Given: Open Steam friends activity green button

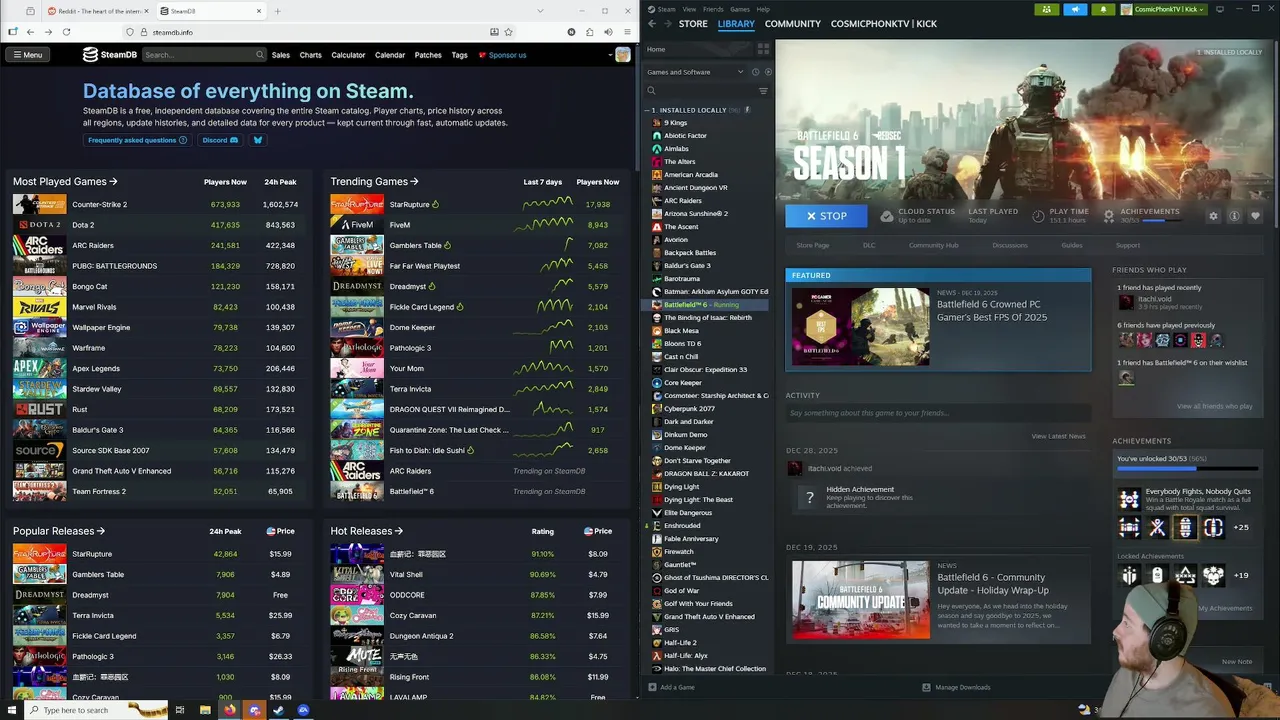Looking at the screenshot, I should click(1047, 9).
